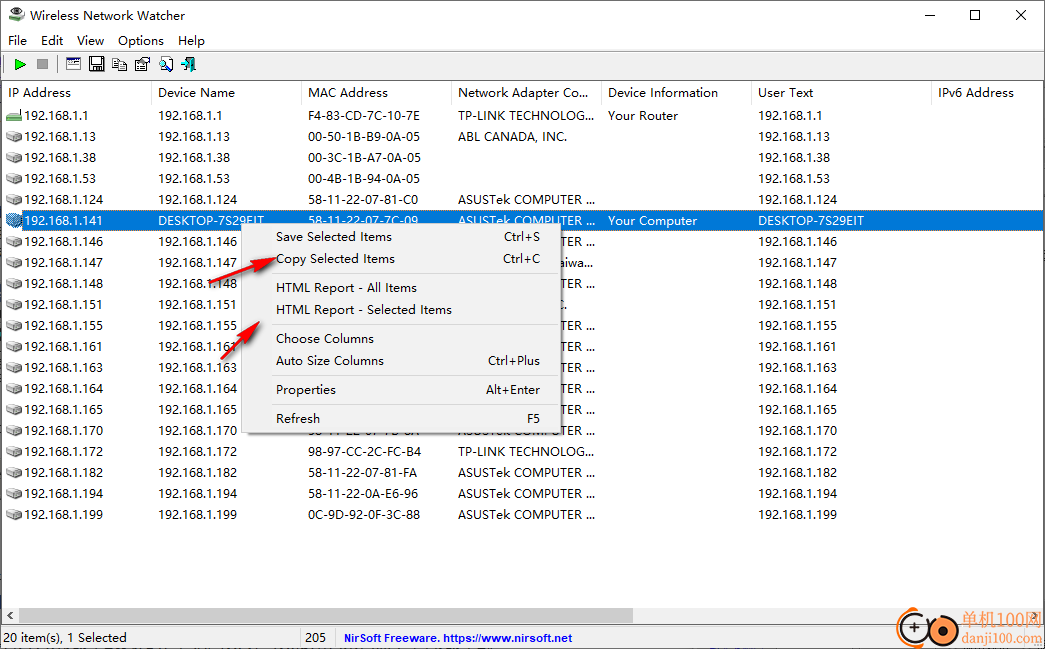Open Advanced Options from the toolbar window icon
Screen dimensions: 1045x649
pos(73,64)
